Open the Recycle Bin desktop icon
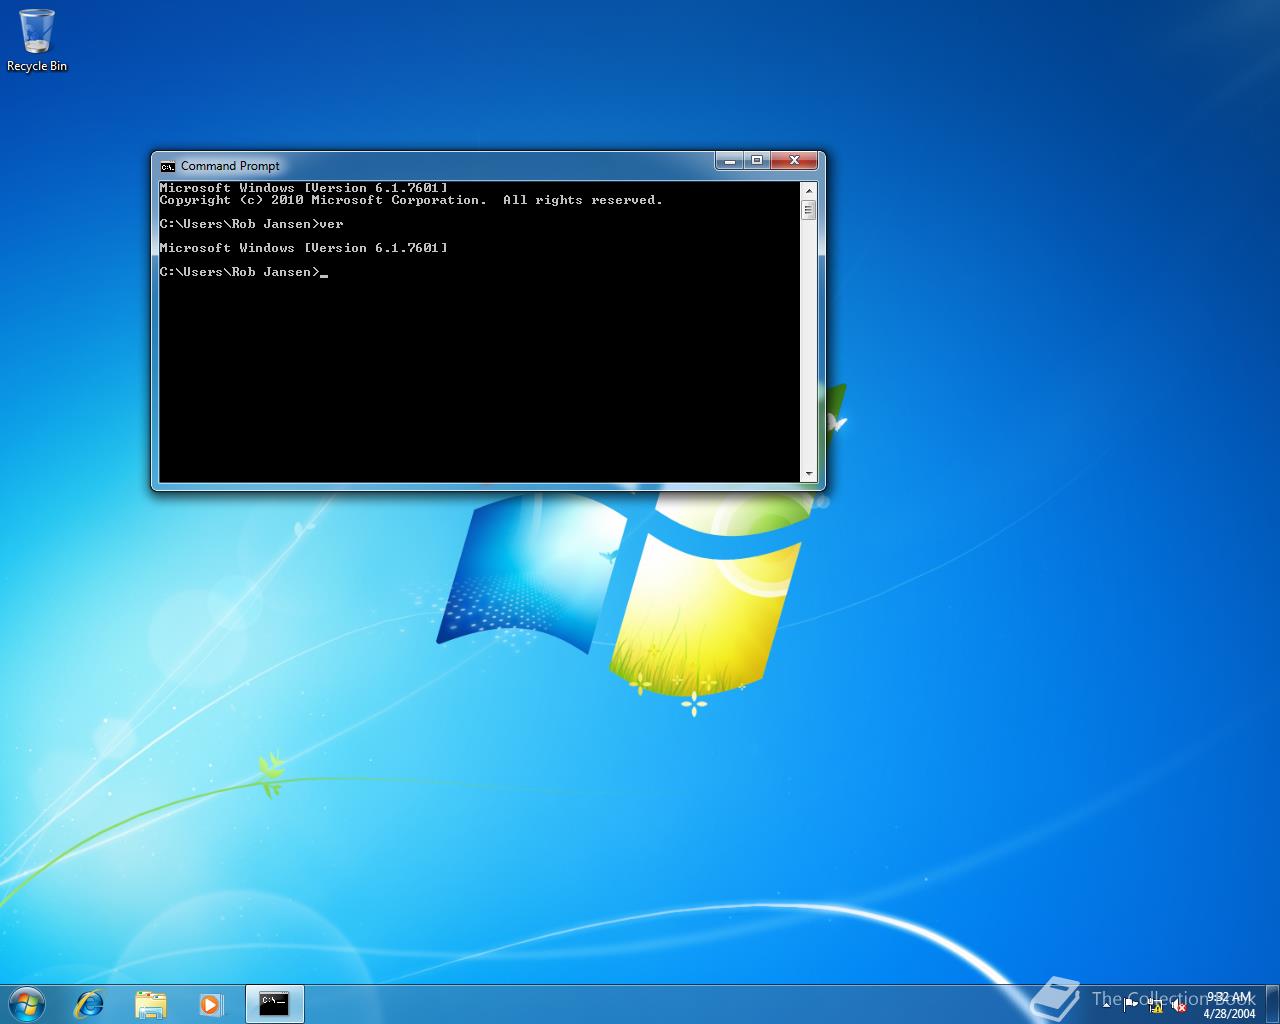This screenshot has width=1280, height=1024. 37,40
